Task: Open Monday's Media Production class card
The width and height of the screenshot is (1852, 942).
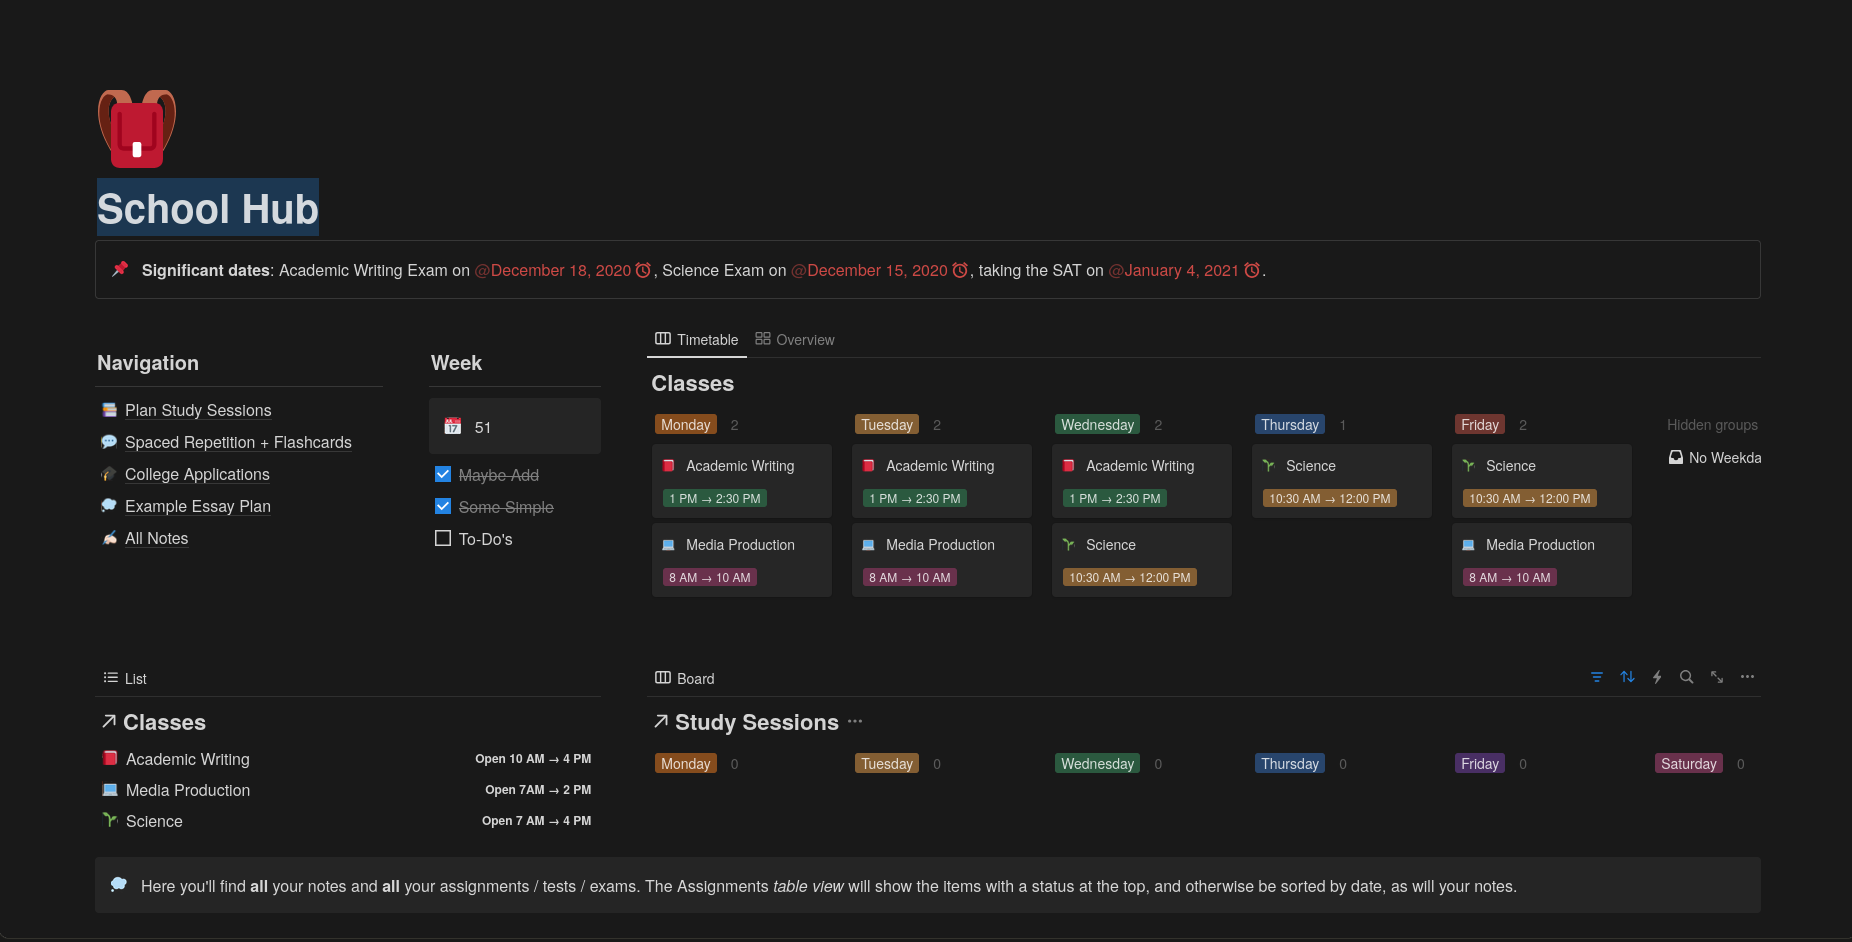Action: click(x=742, y=560)
